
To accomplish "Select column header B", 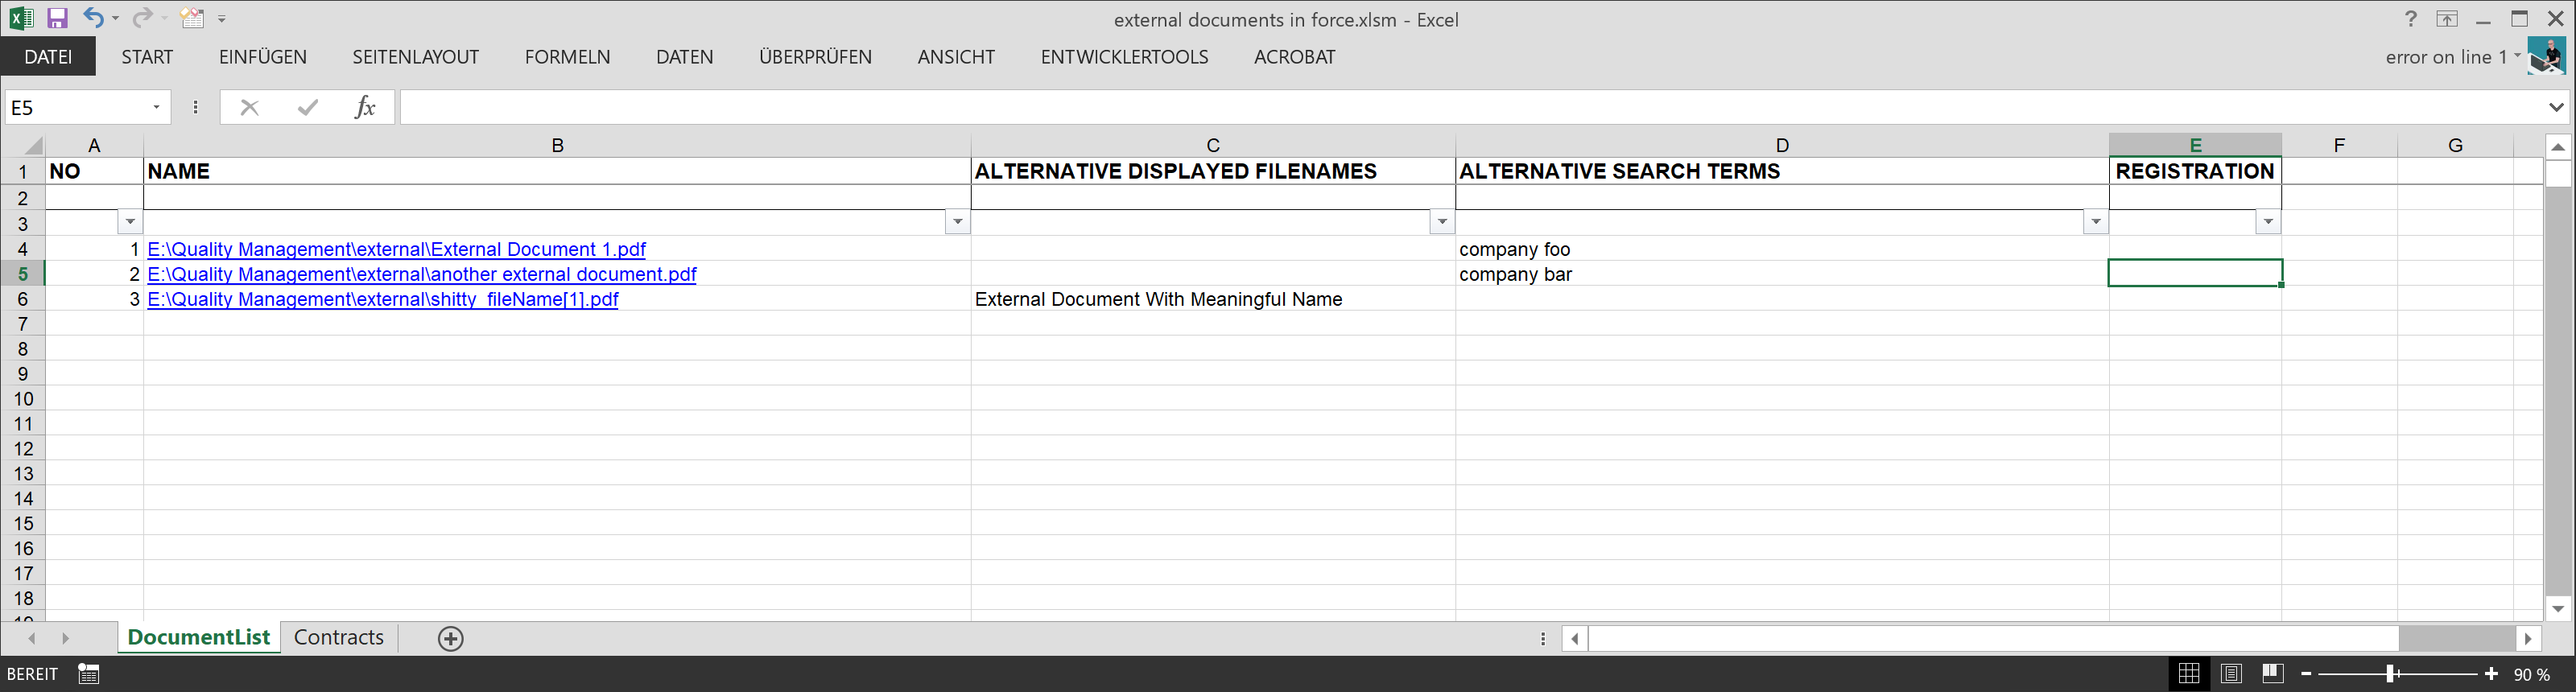I will [557, 145].
